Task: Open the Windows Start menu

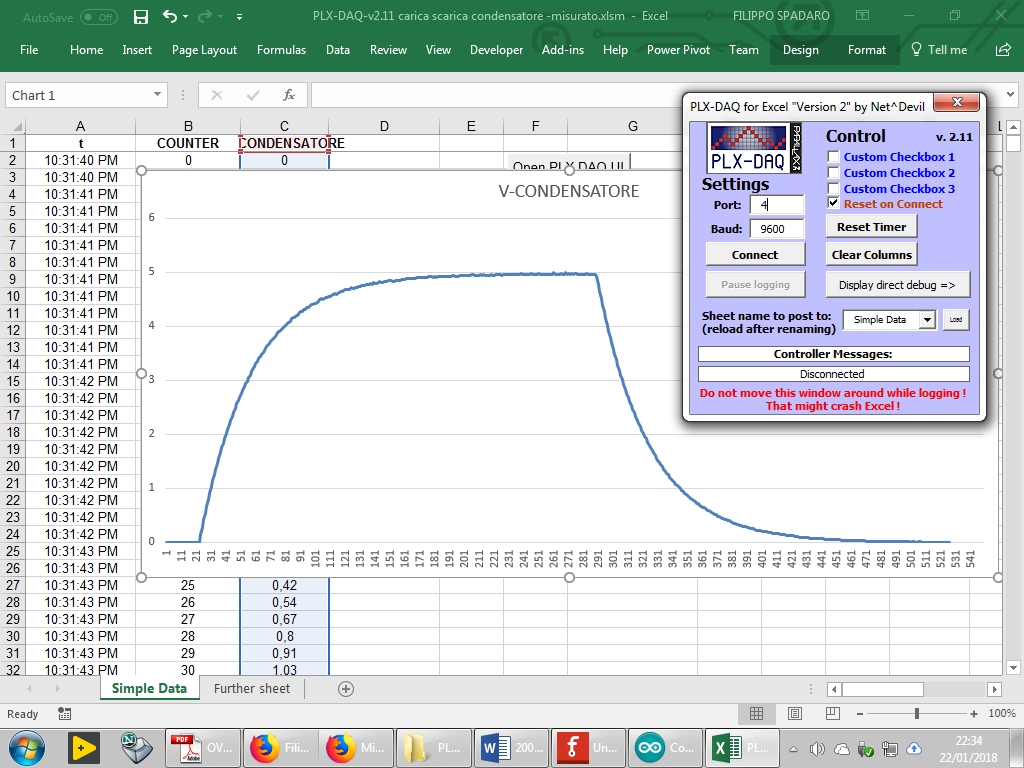Action: pyautogui.click(x=27, y=748)
